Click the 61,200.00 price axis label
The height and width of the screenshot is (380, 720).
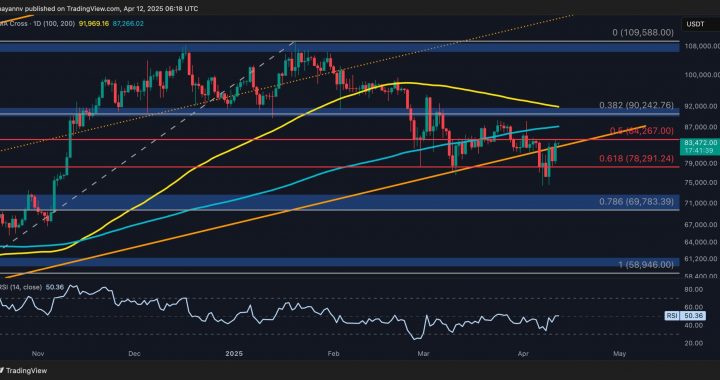coord(700,259)
